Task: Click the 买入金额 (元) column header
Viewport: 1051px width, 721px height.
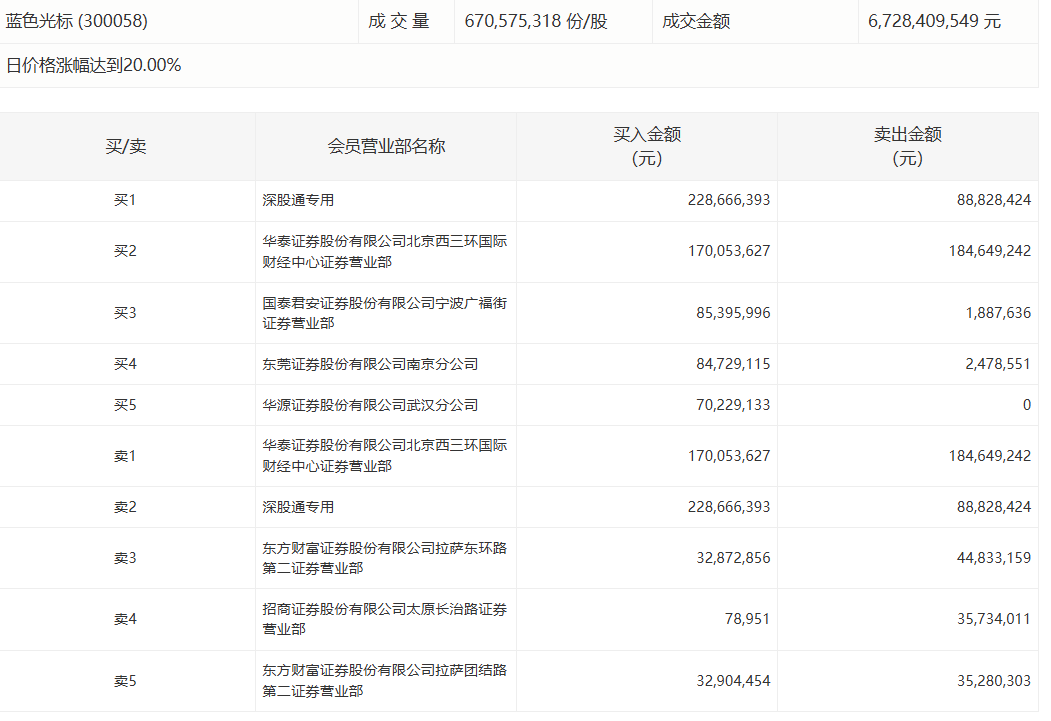Action: coord(647,147)
